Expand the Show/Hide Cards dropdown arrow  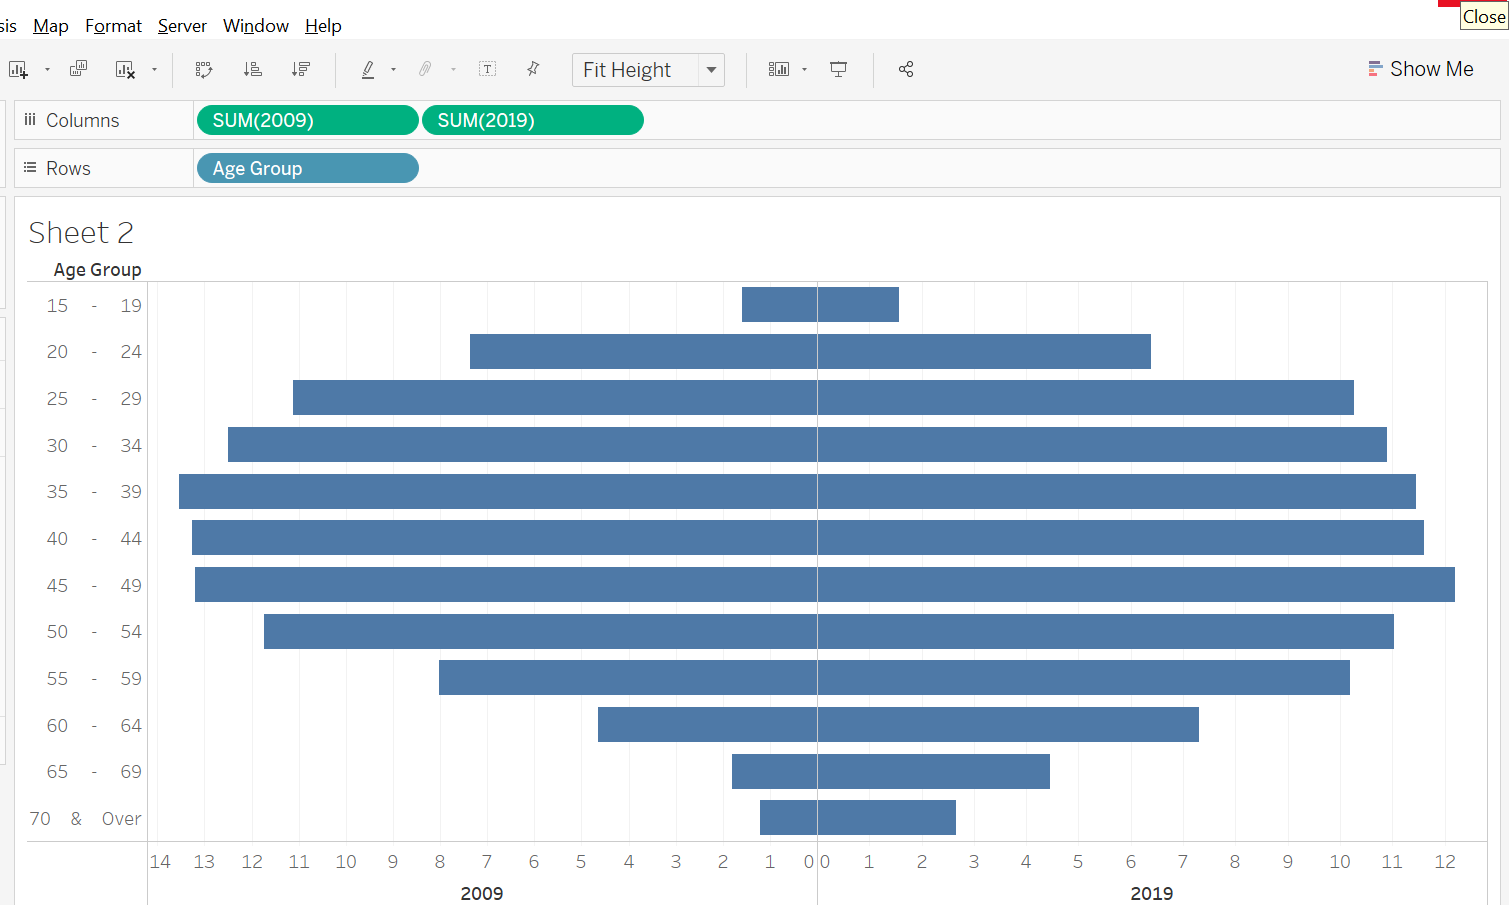[x=804, y=70]
